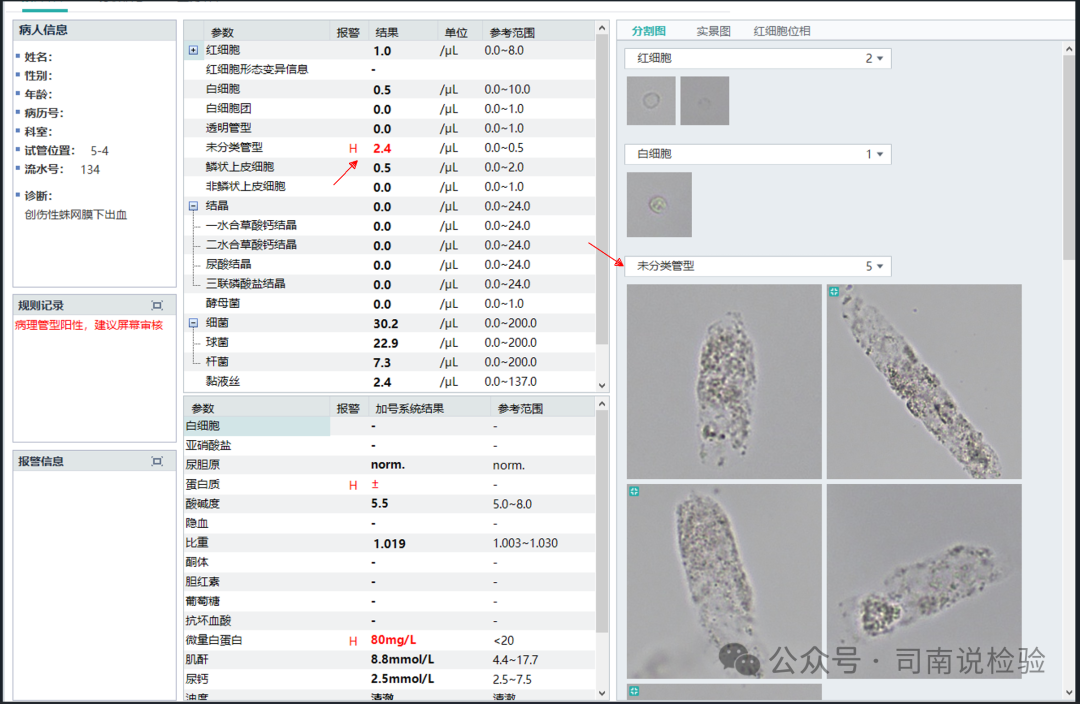Select the 比重 row
The height and width of the screenshot is (704, 1080).
[389, 543]
